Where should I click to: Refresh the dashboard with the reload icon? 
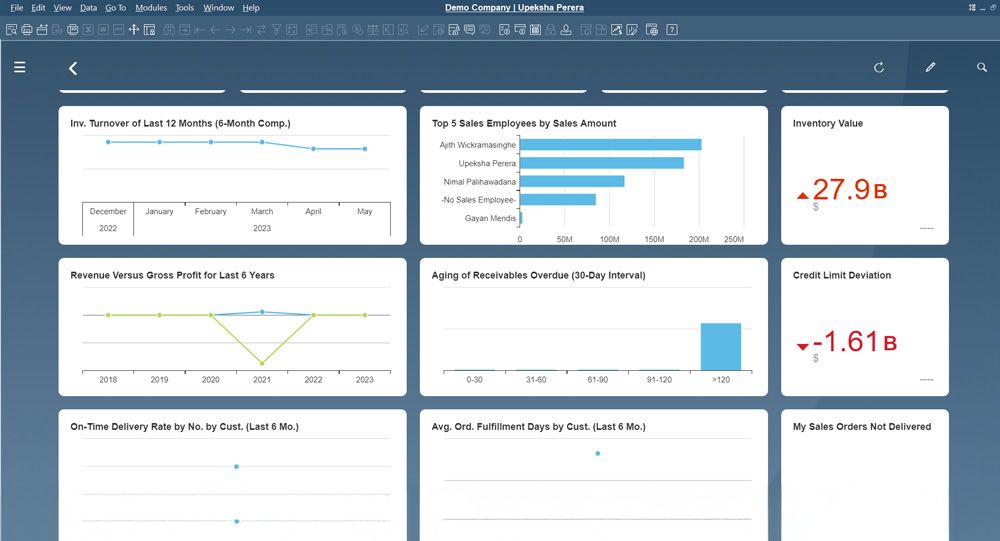879,67
